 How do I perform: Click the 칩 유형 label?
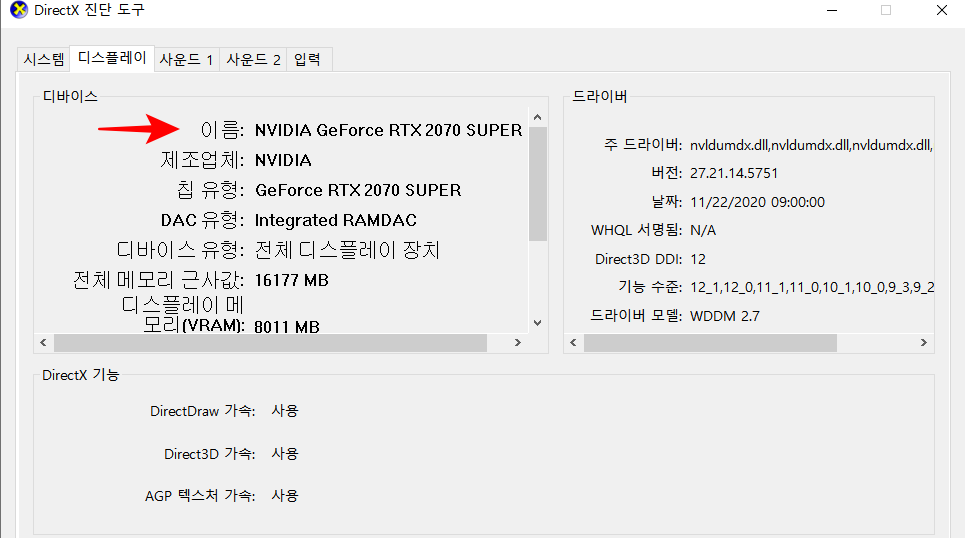click(x=210, y=190)
